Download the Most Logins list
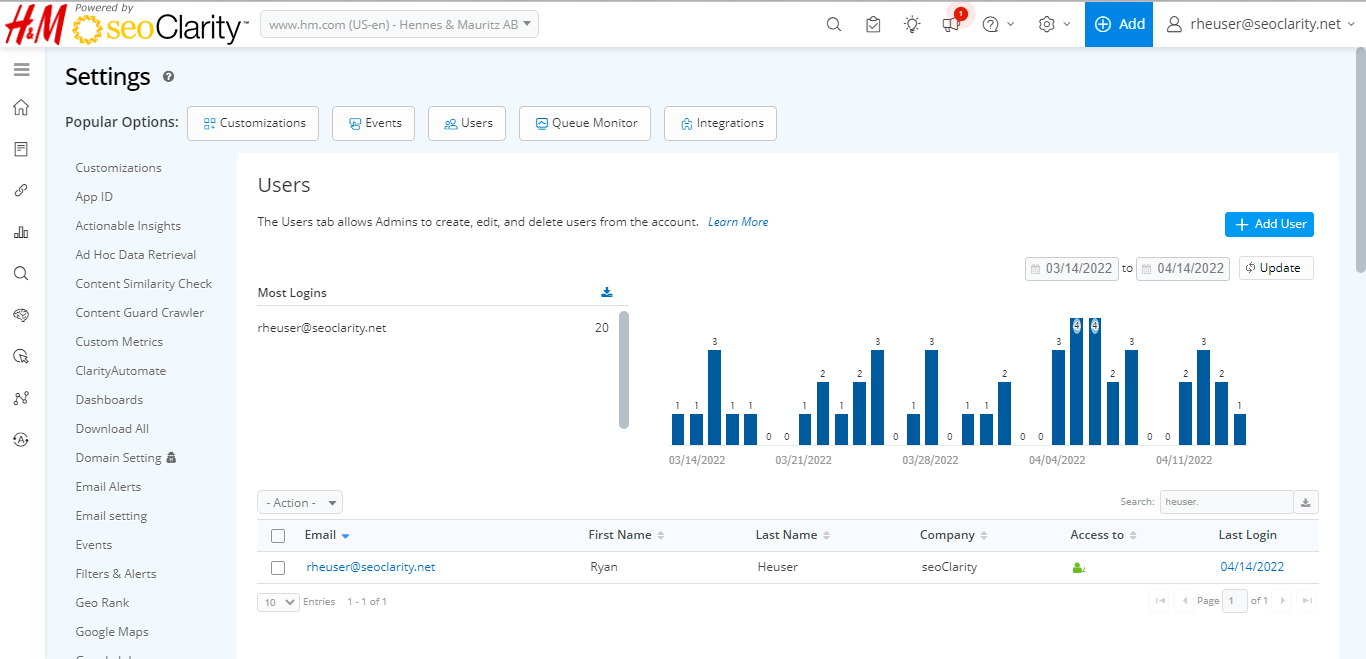 click(606, 293)
